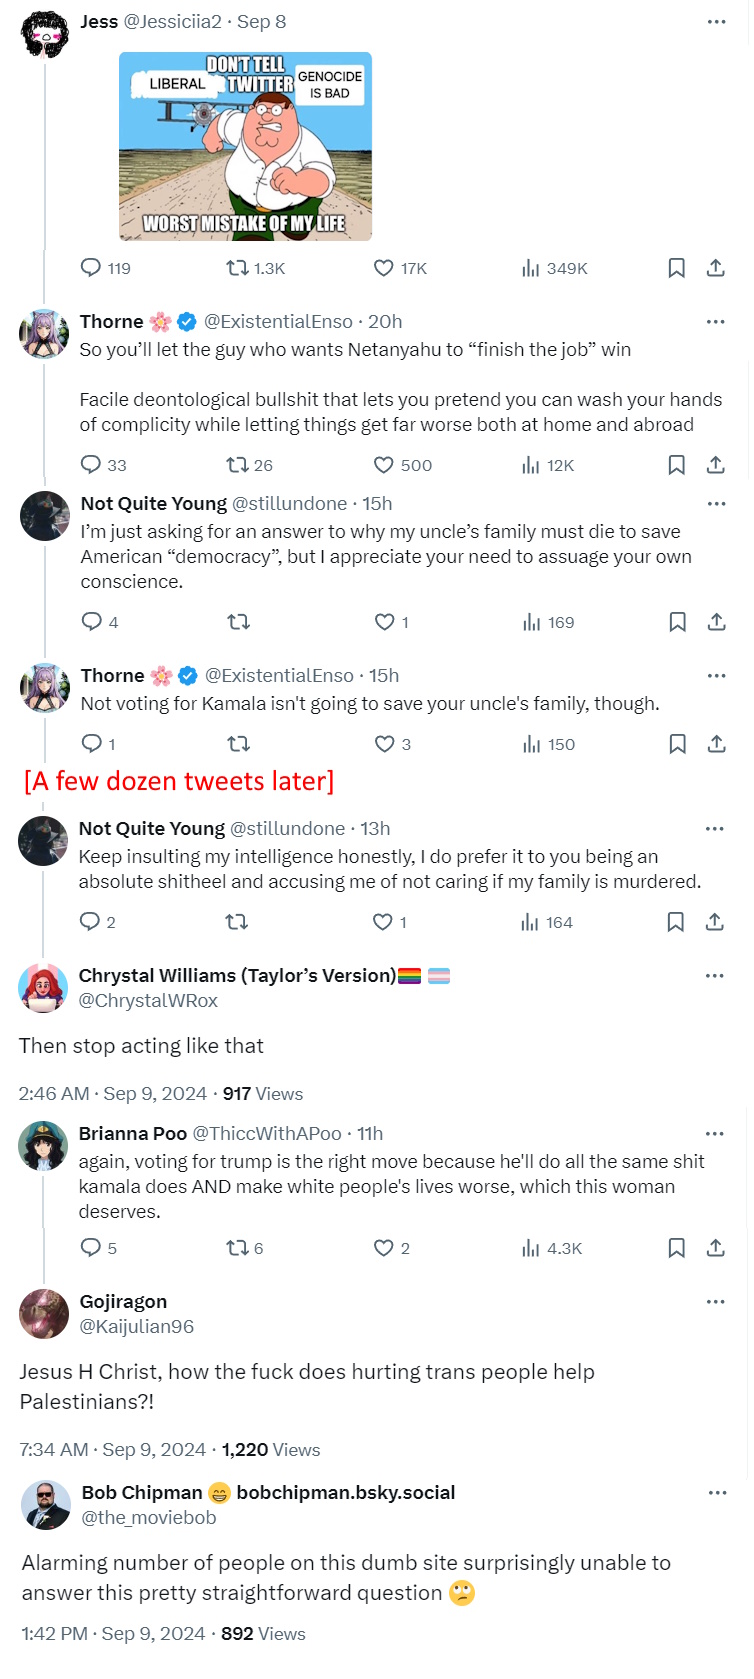Viewport: 754px width, 1679px height.
Task: Open the Peter Griffin meme image
Action: pos(245,146)
